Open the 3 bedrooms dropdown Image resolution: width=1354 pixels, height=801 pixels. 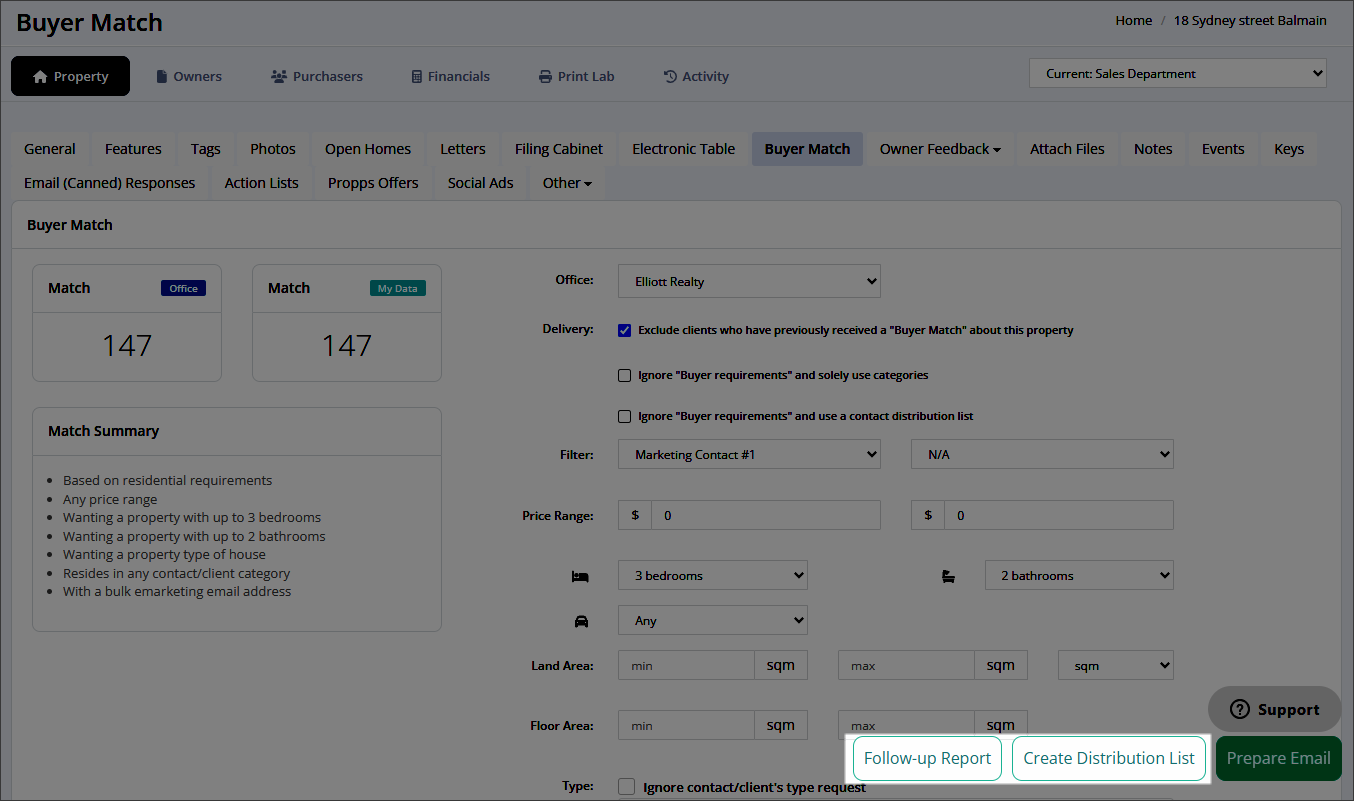(713, 575)
